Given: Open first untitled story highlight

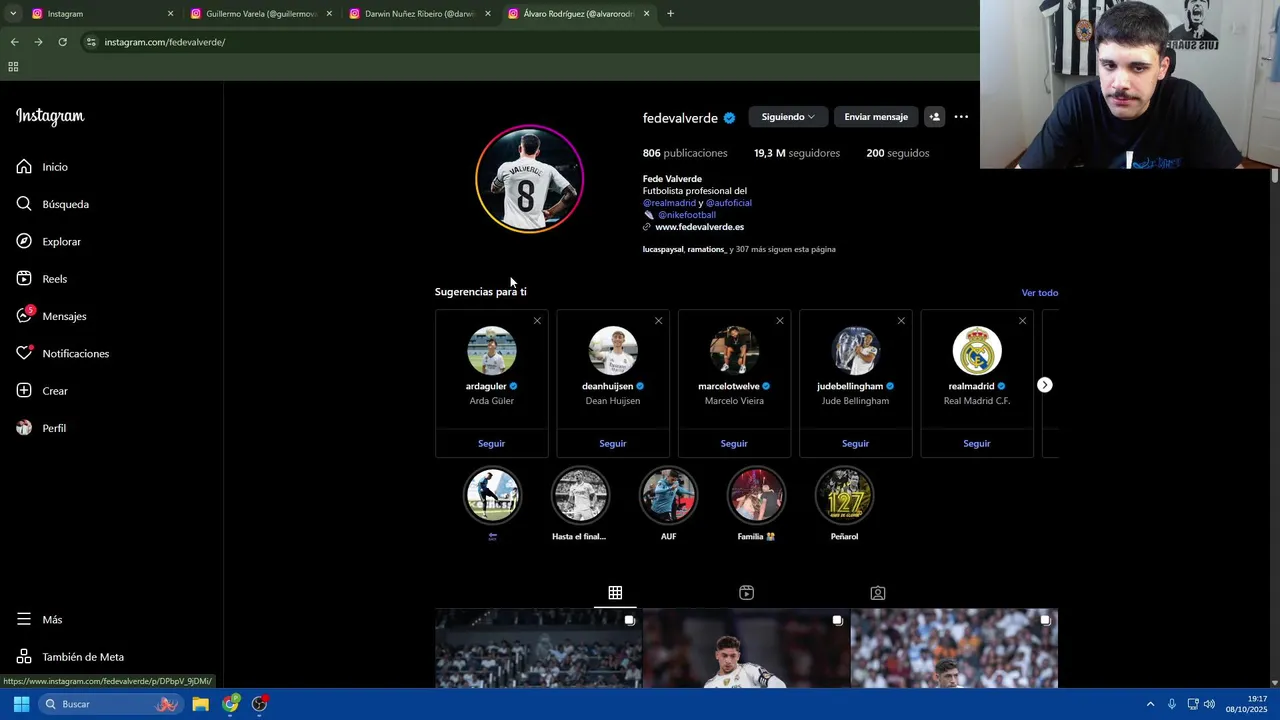Looking at the screenshot, I should [x=492, y=496].
